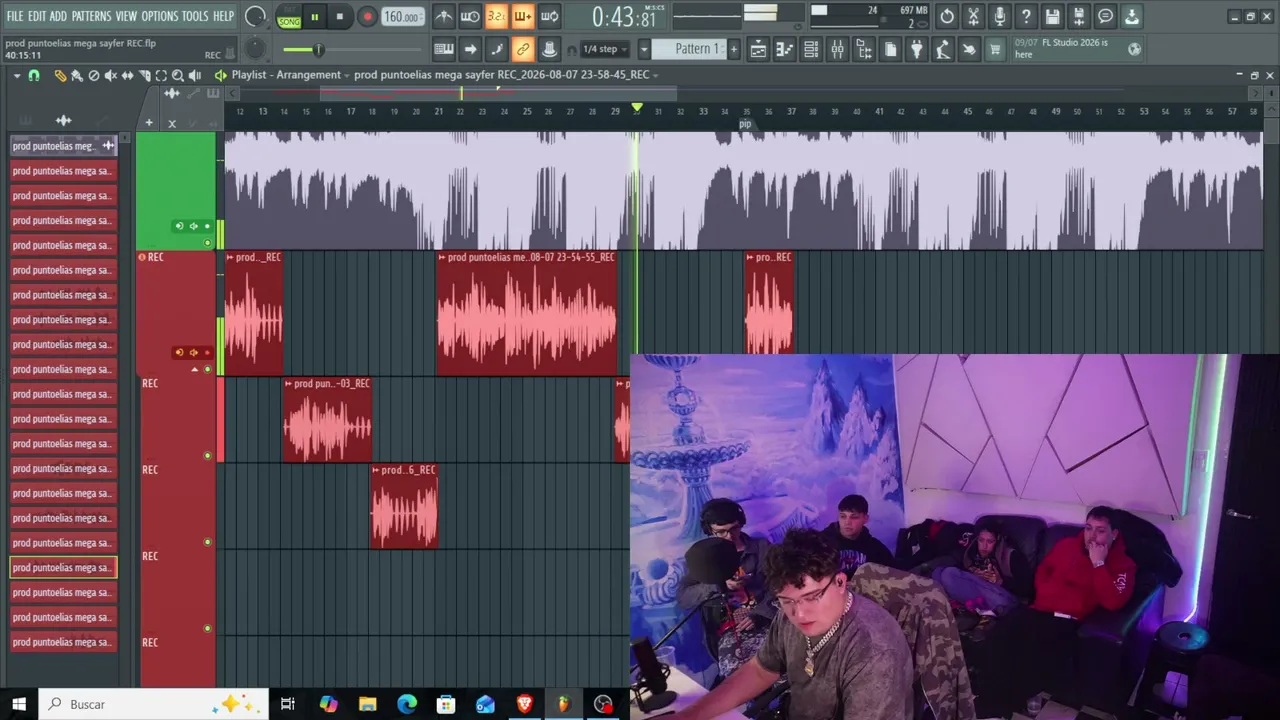1280x720 pixels.
Task: Open the Playlist view icon
Action: 759,49
